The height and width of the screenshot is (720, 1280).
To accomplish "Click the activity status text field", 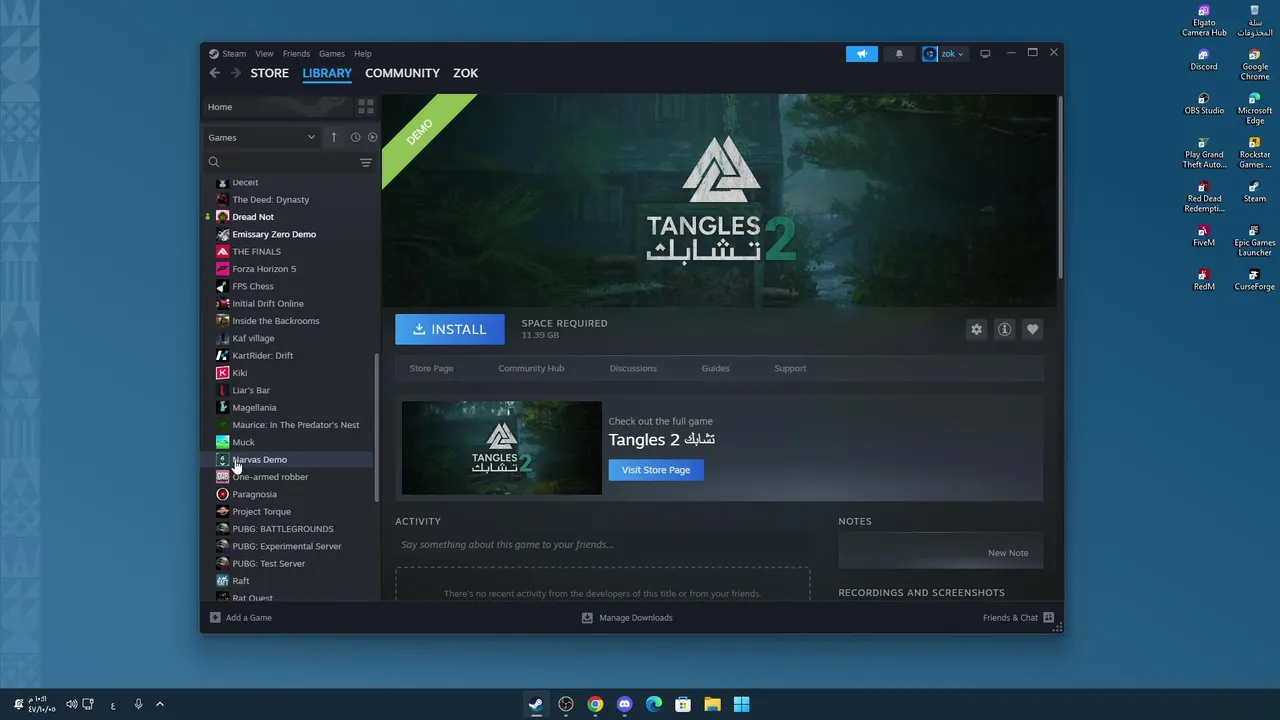I will (602, 545).
